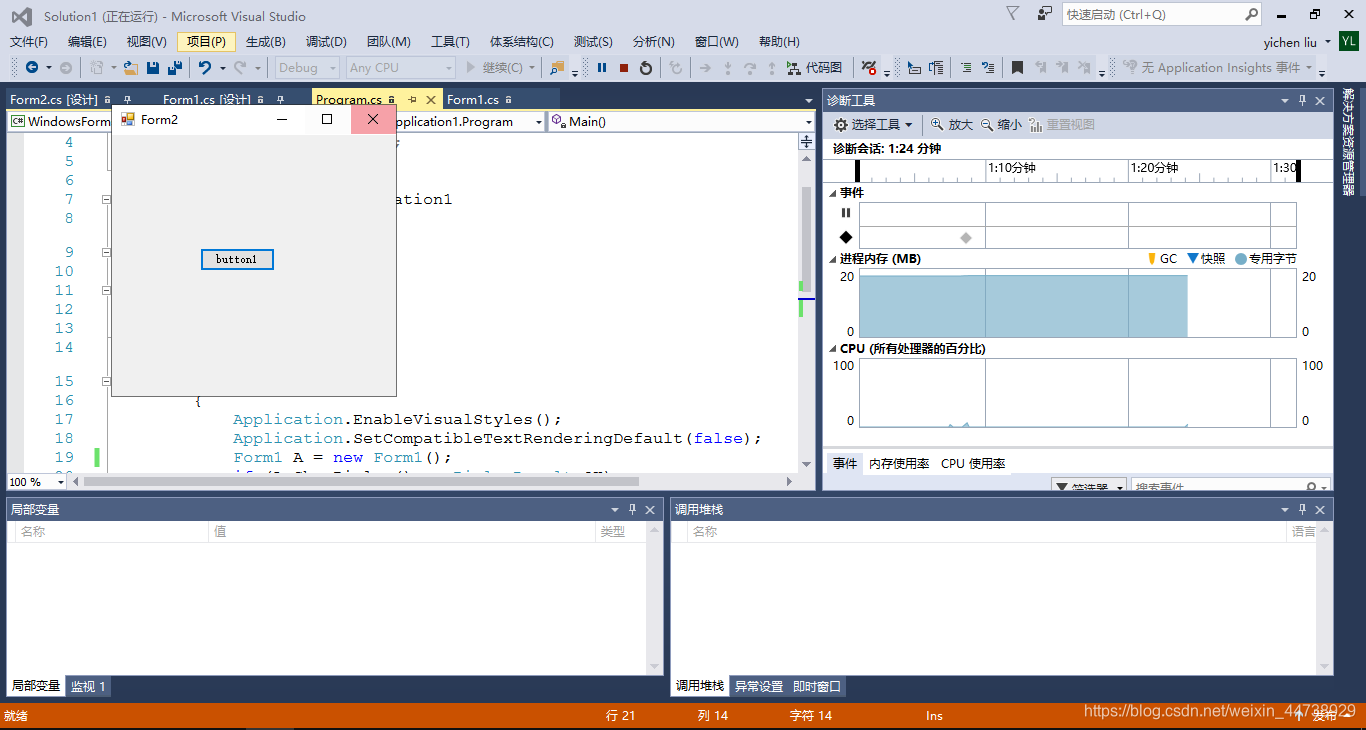Click the Save All icon
Screen dimensions: 1366x730
click(x=174, y=67)
